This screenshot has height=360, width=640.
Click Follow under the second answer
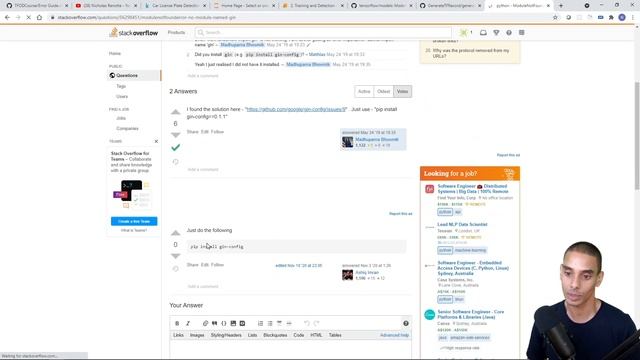pos(218,265)
